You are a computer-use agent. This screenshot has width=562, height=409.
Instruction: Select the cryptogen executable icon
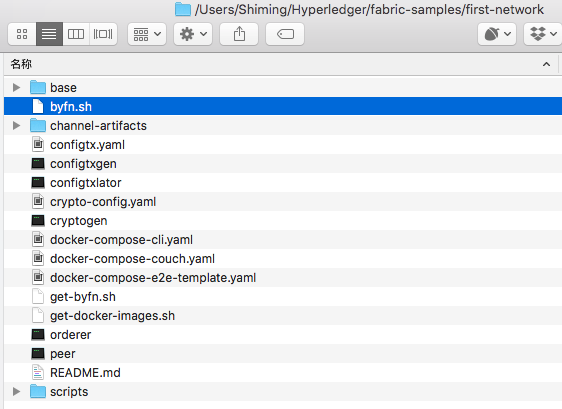(38, 220)
